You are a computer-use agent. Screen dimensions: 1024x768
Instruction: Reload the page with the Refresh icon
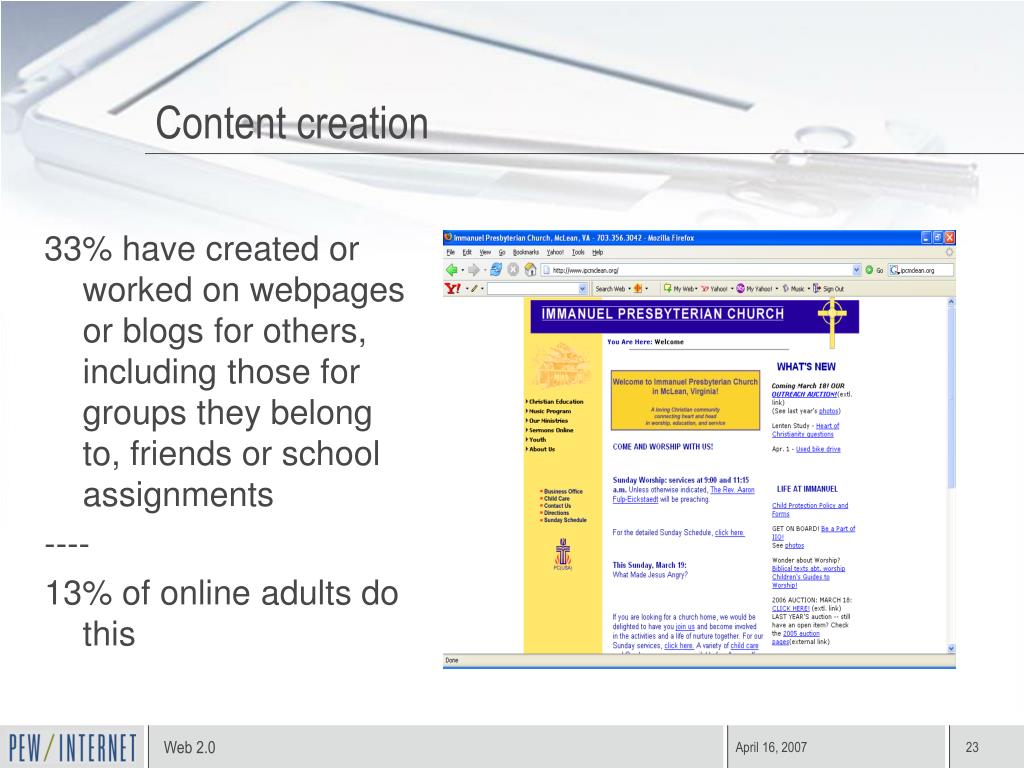tap(496, 269)
